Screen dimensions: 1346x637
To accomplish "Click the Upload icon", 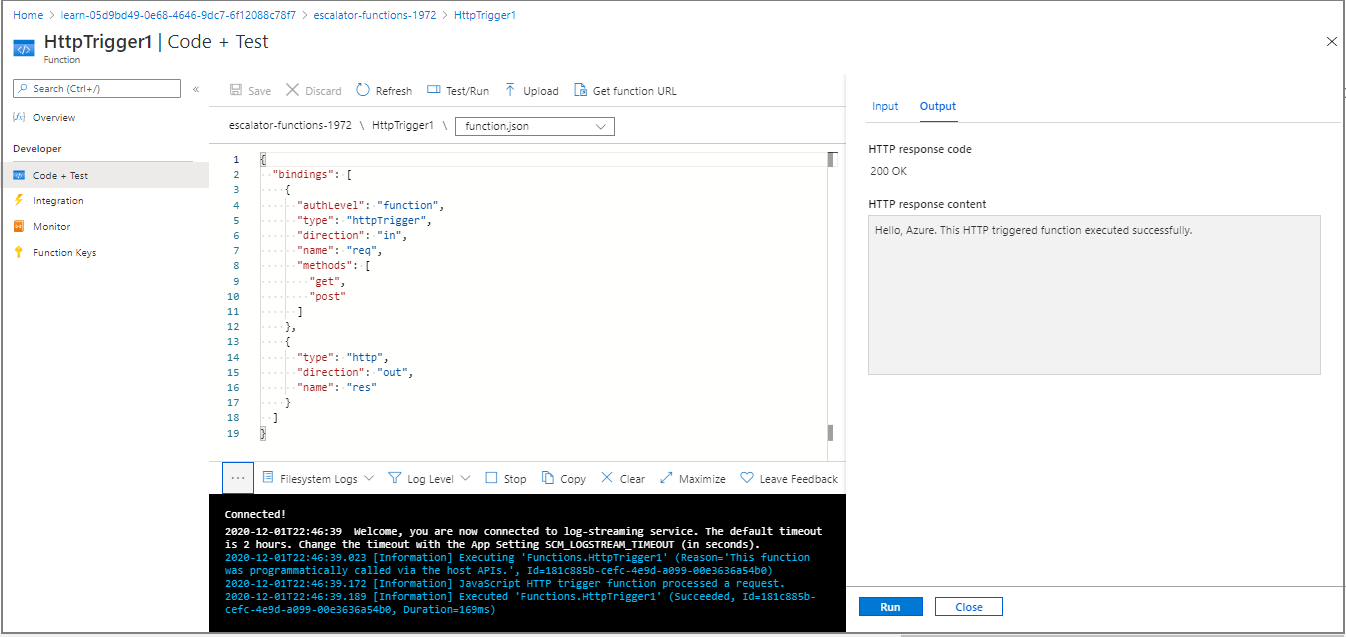I will coord(531,90).
